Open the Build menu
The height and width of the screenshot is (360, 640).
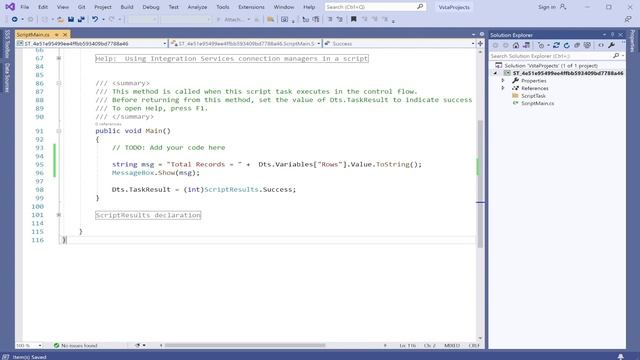(127, 7)
